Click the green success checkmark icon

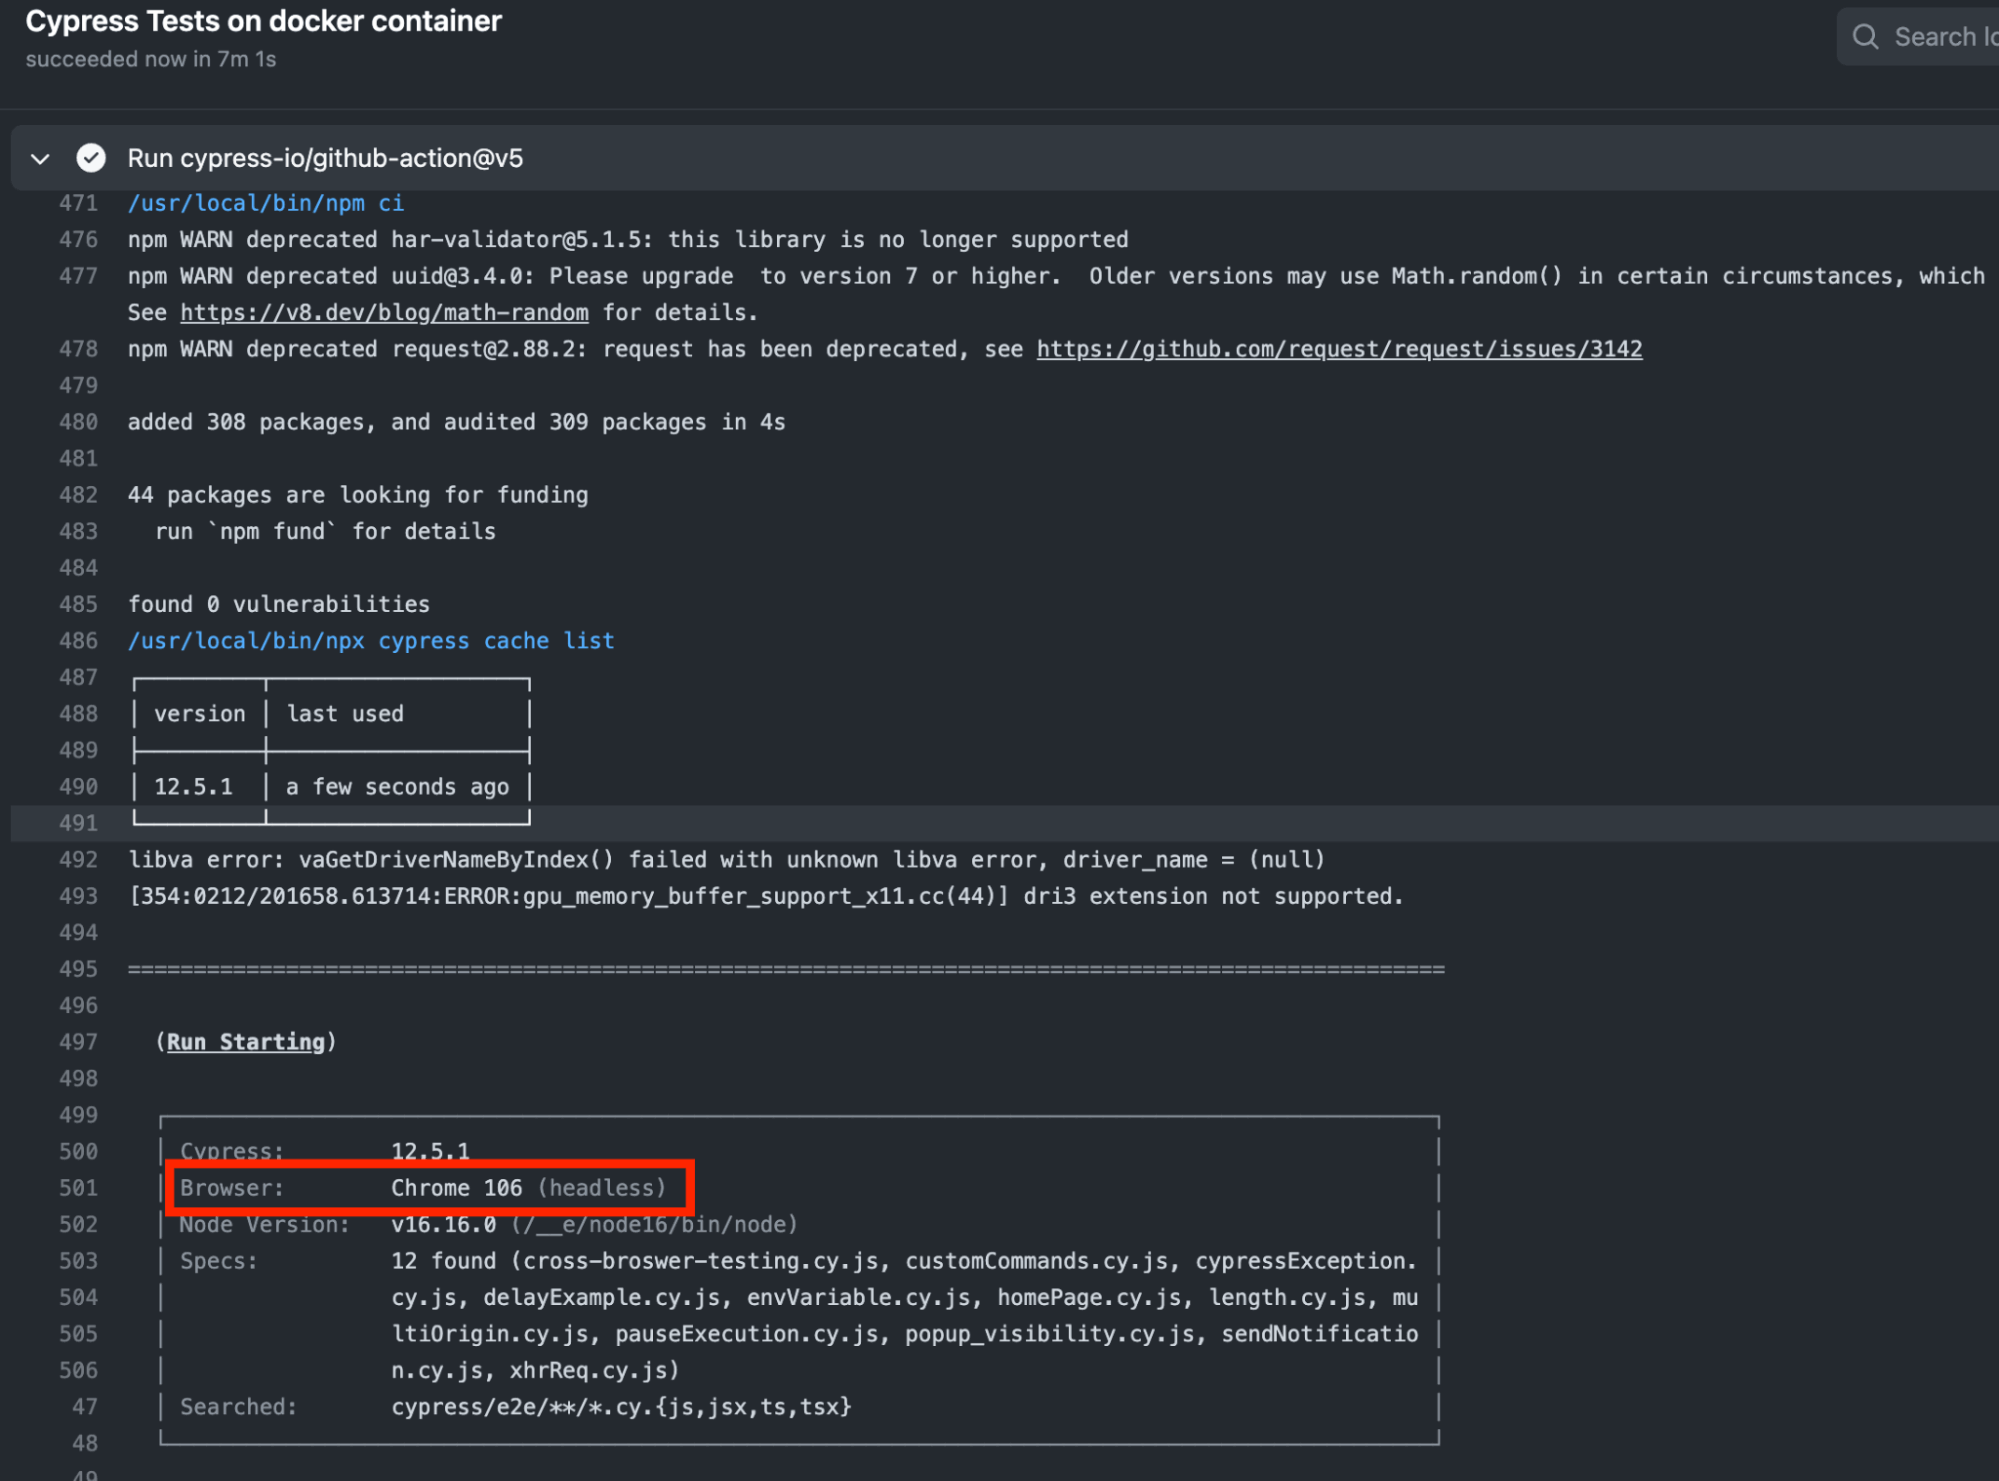click(x=90, y=158)
